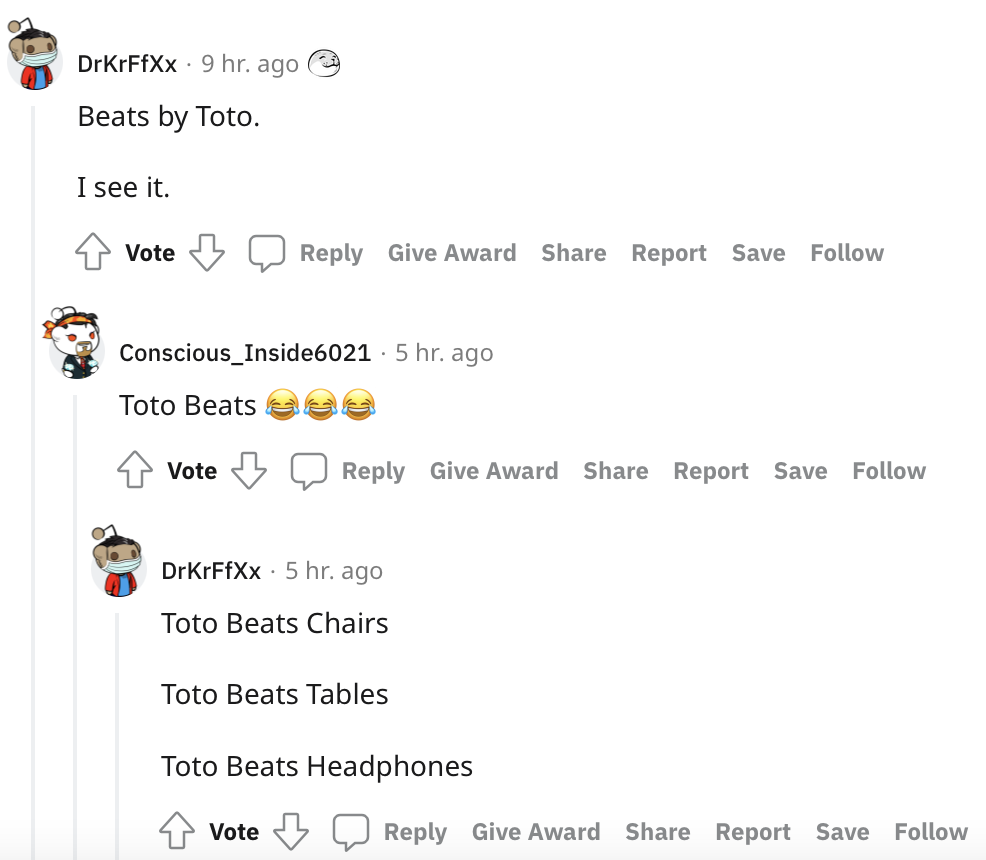Report the "Toto Beats Headphones" comment
The width and height of the screenshot is (986, 860).
pyautogui.click(x=753, y=832)
